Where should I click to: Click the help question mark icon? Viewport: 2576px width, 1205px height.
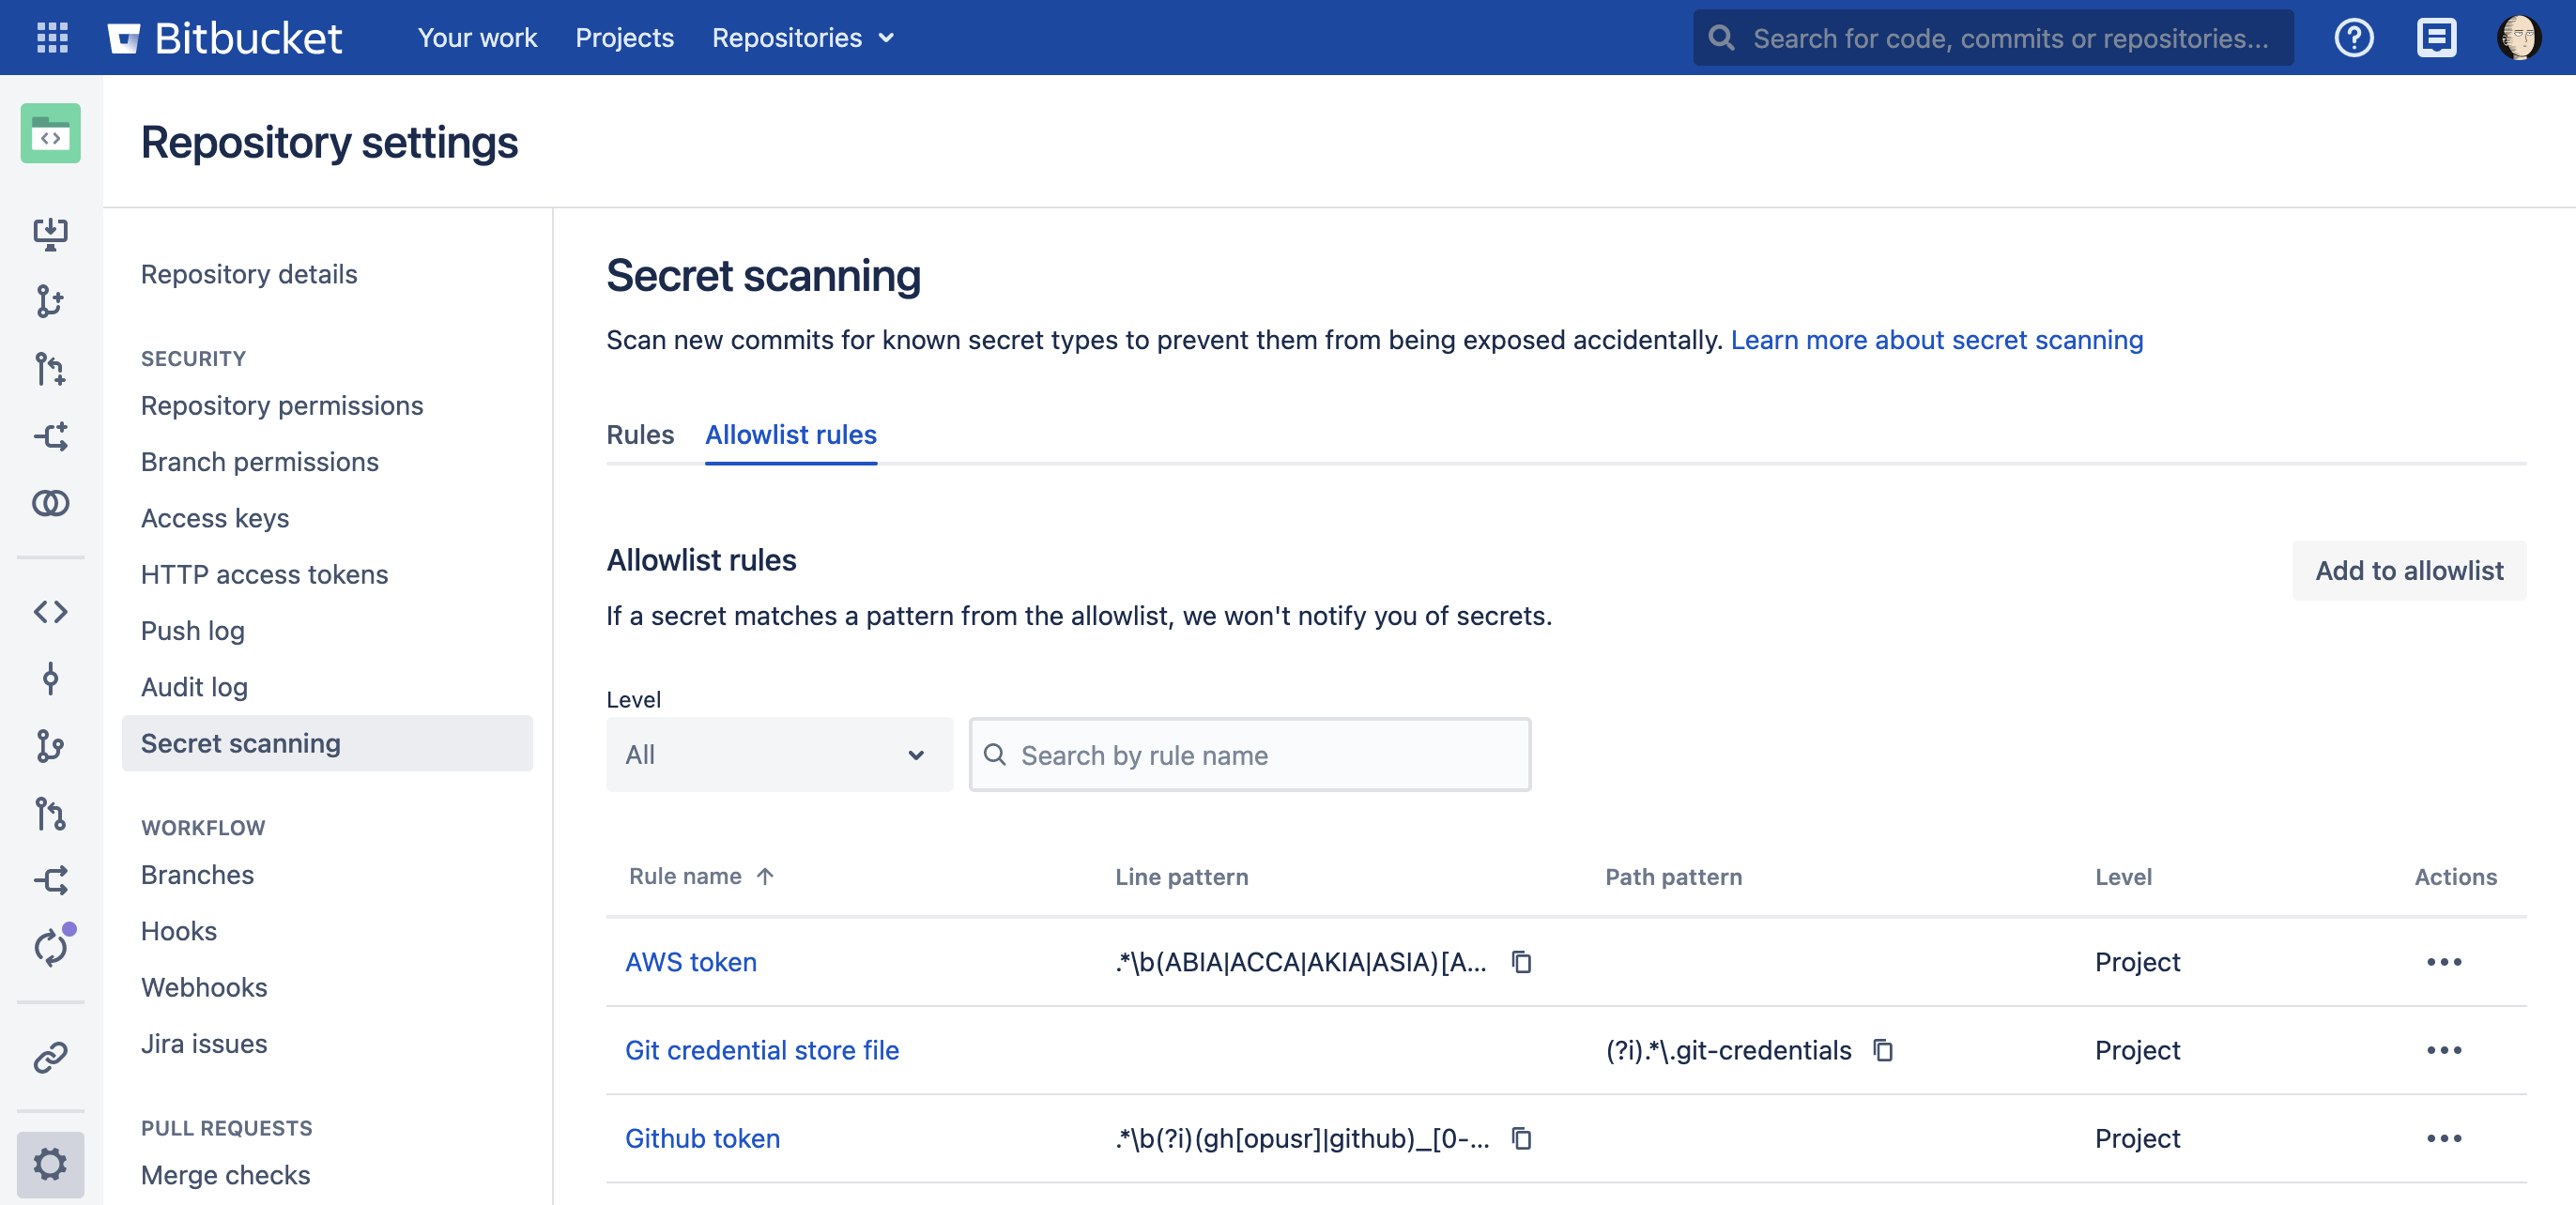pos(2353,38)
